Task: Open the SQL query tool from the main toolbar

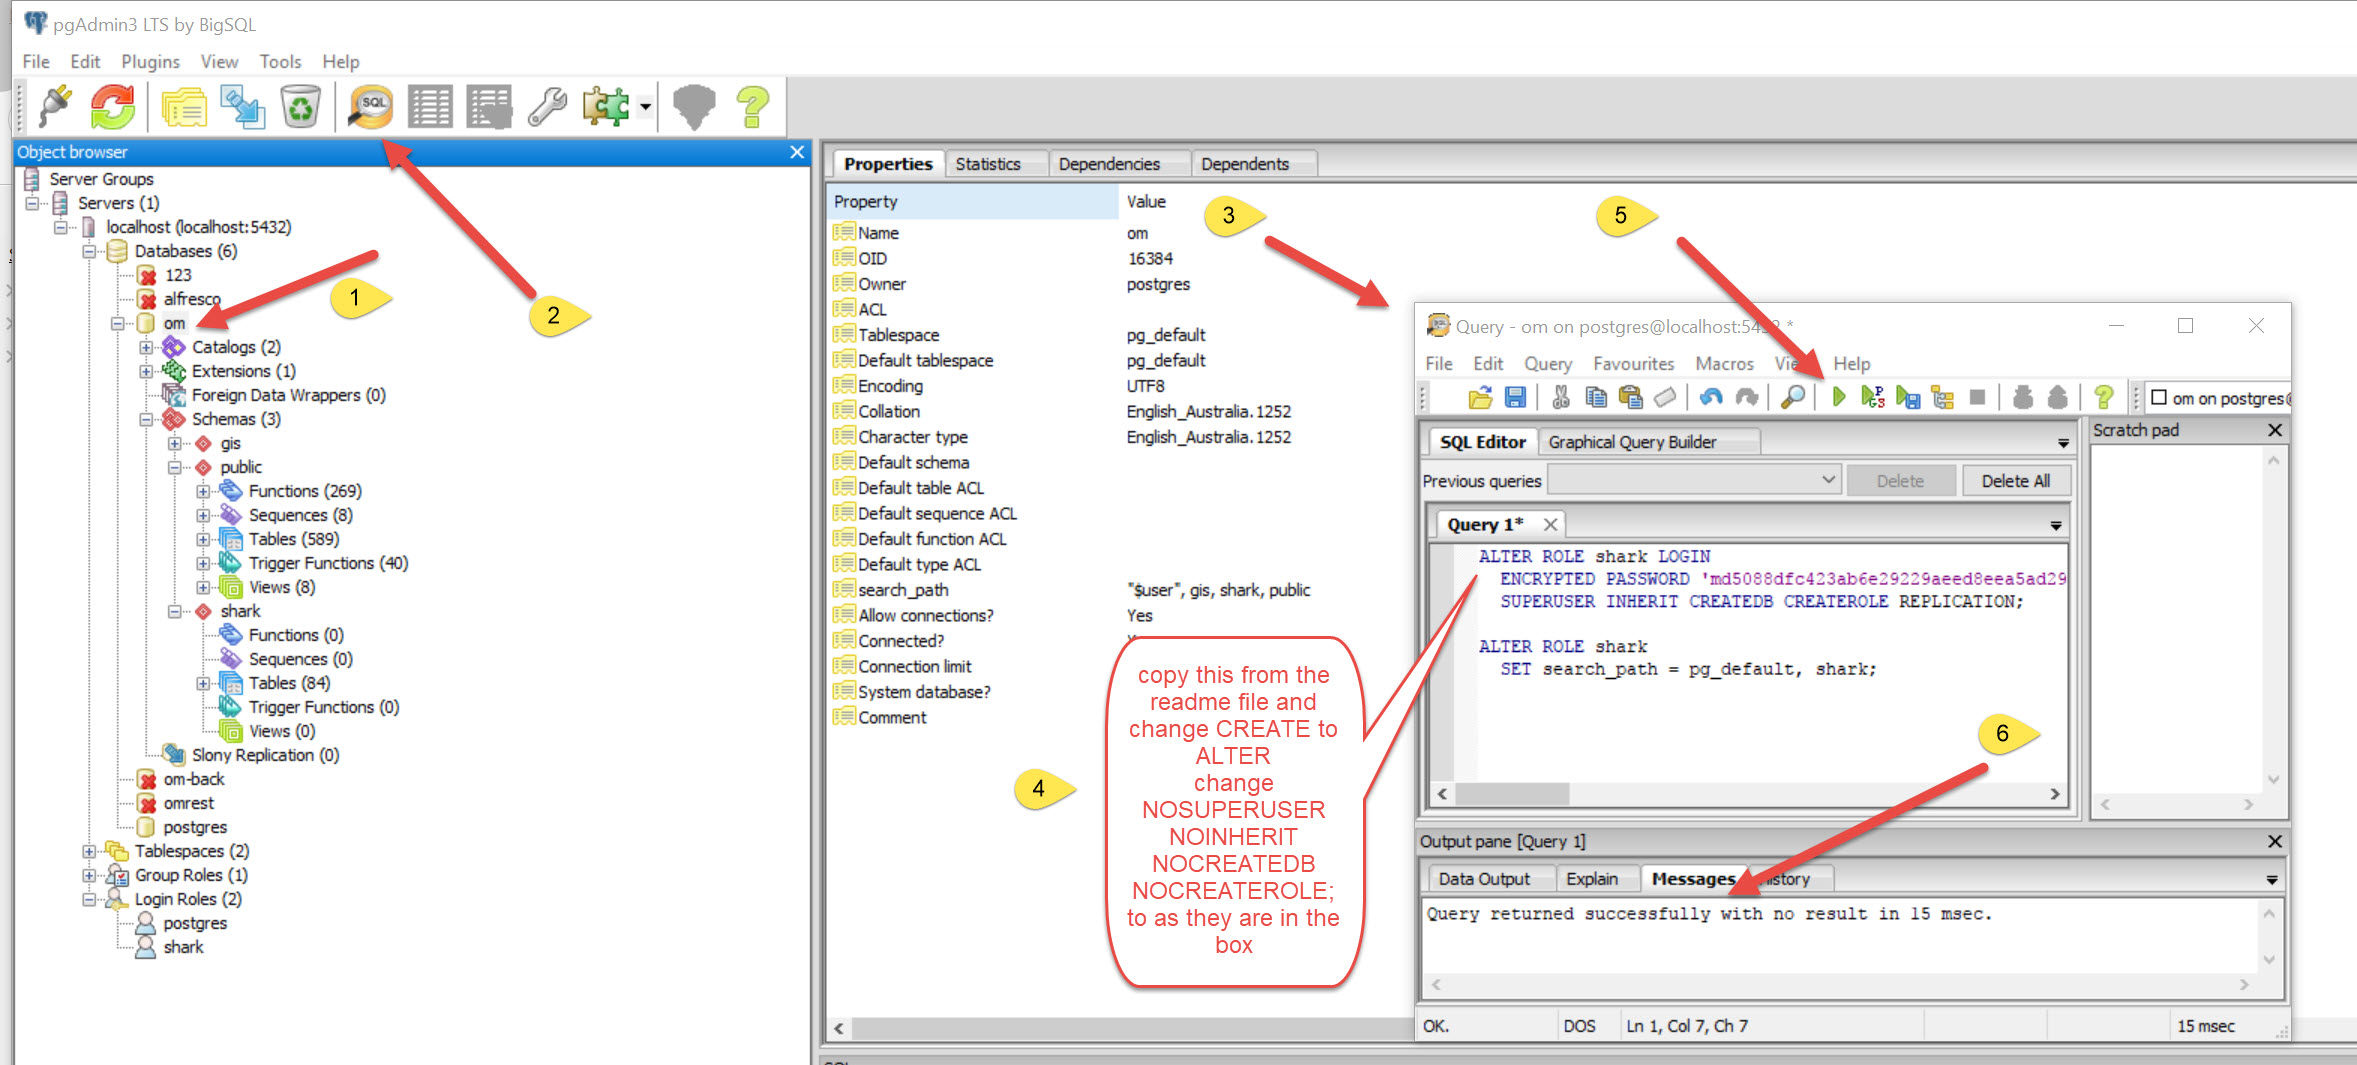Action: pos(370,106)
